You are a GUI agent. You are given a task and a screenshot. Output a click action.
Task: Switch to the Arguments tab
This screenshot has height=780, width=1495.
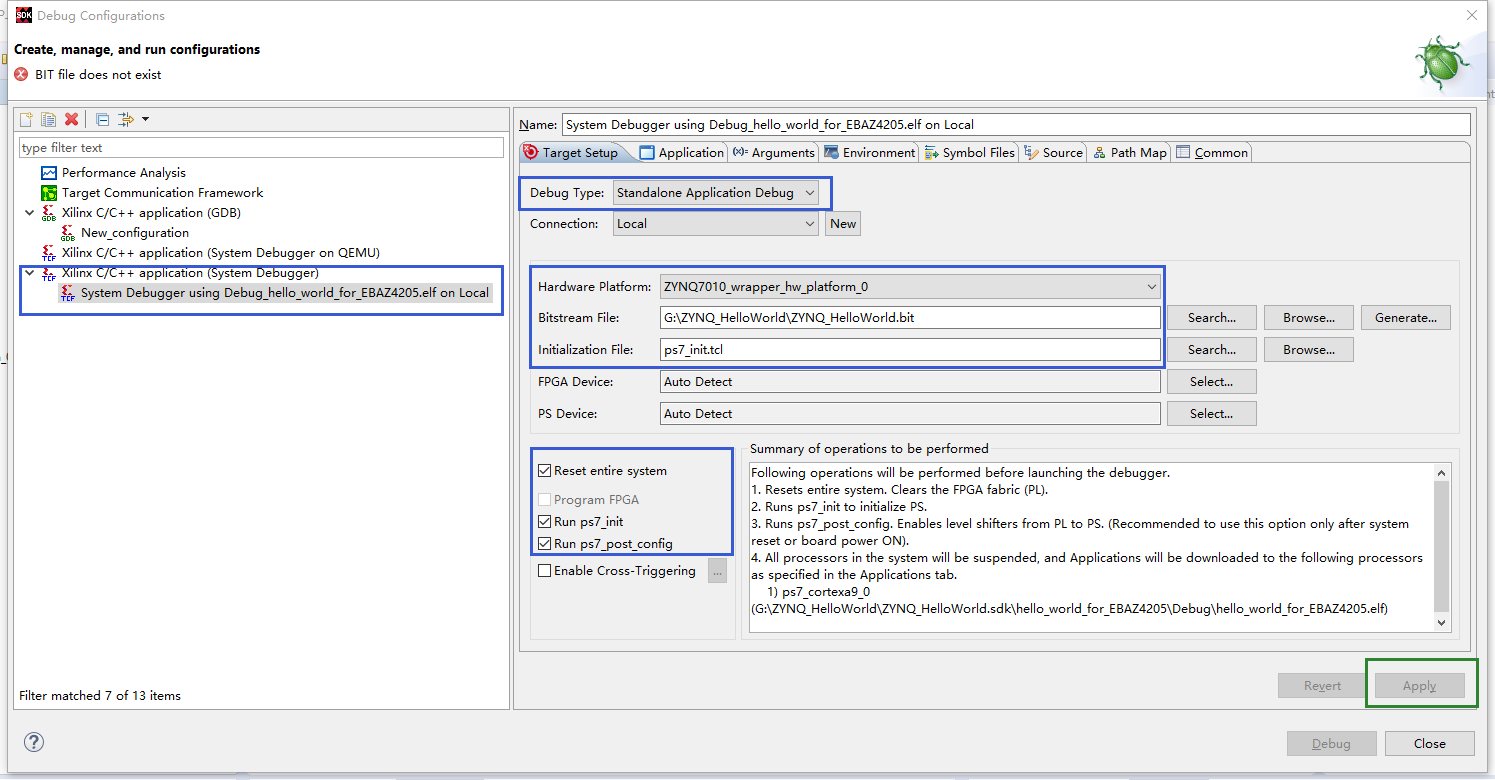(773, 153)
